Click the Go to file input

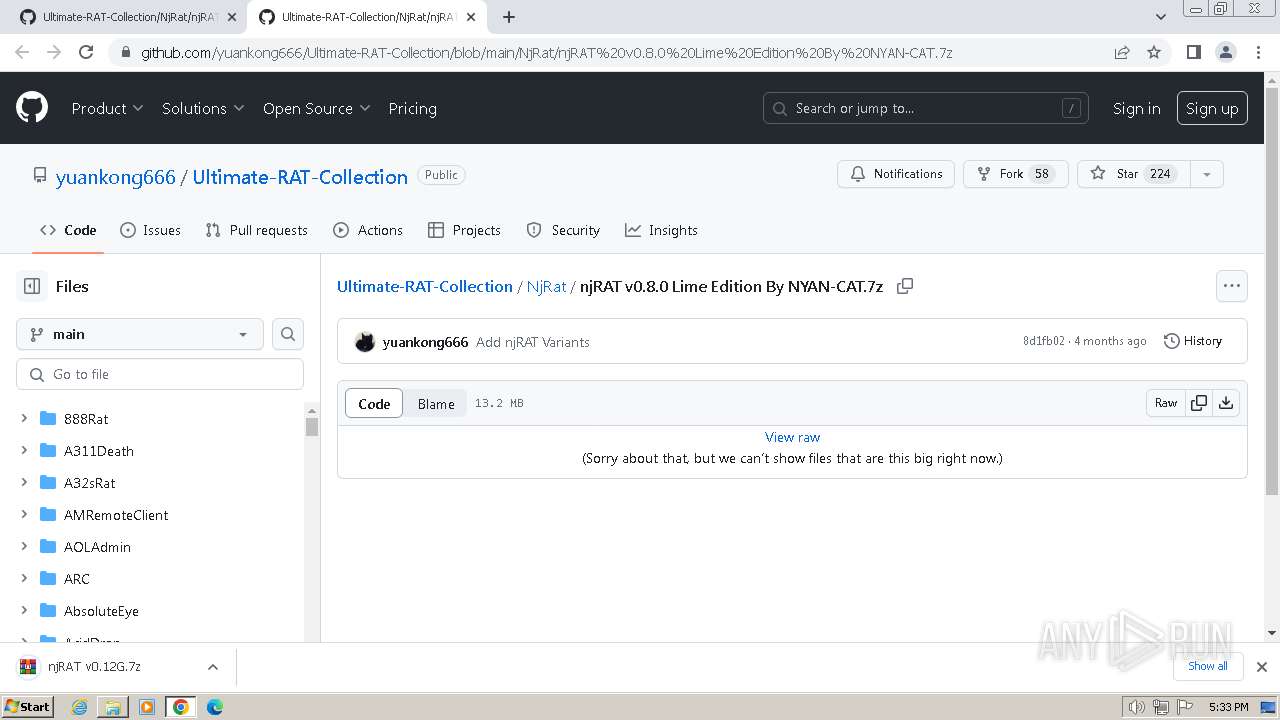(x=160, y=374)
